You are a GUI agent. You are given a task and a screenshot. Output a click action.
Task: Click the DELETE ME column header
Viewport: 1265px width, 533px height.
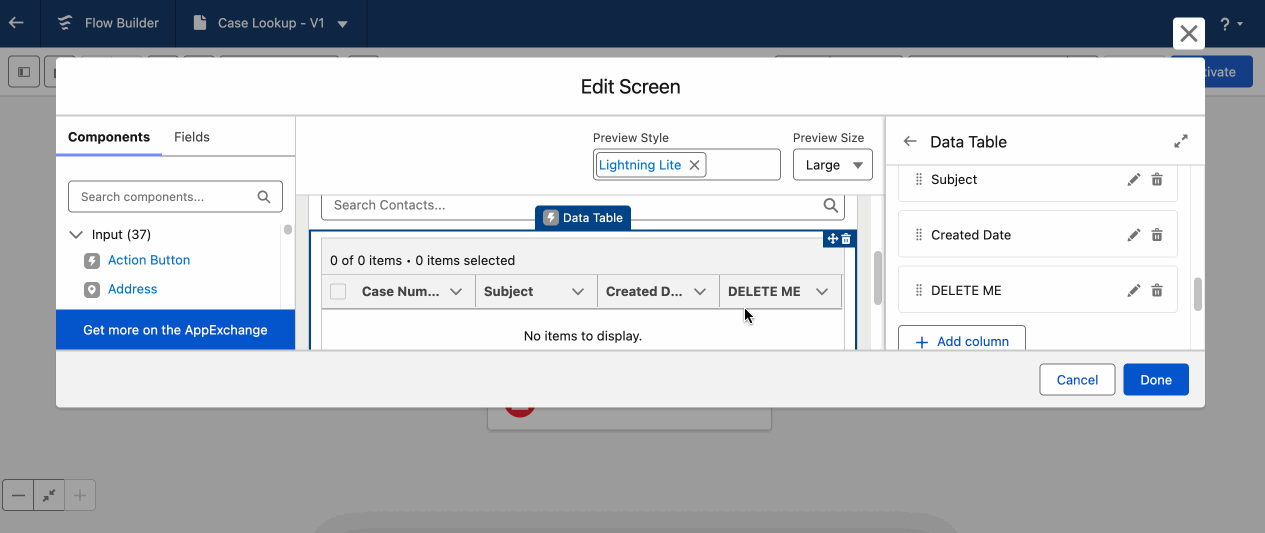[x=764, y=292]
